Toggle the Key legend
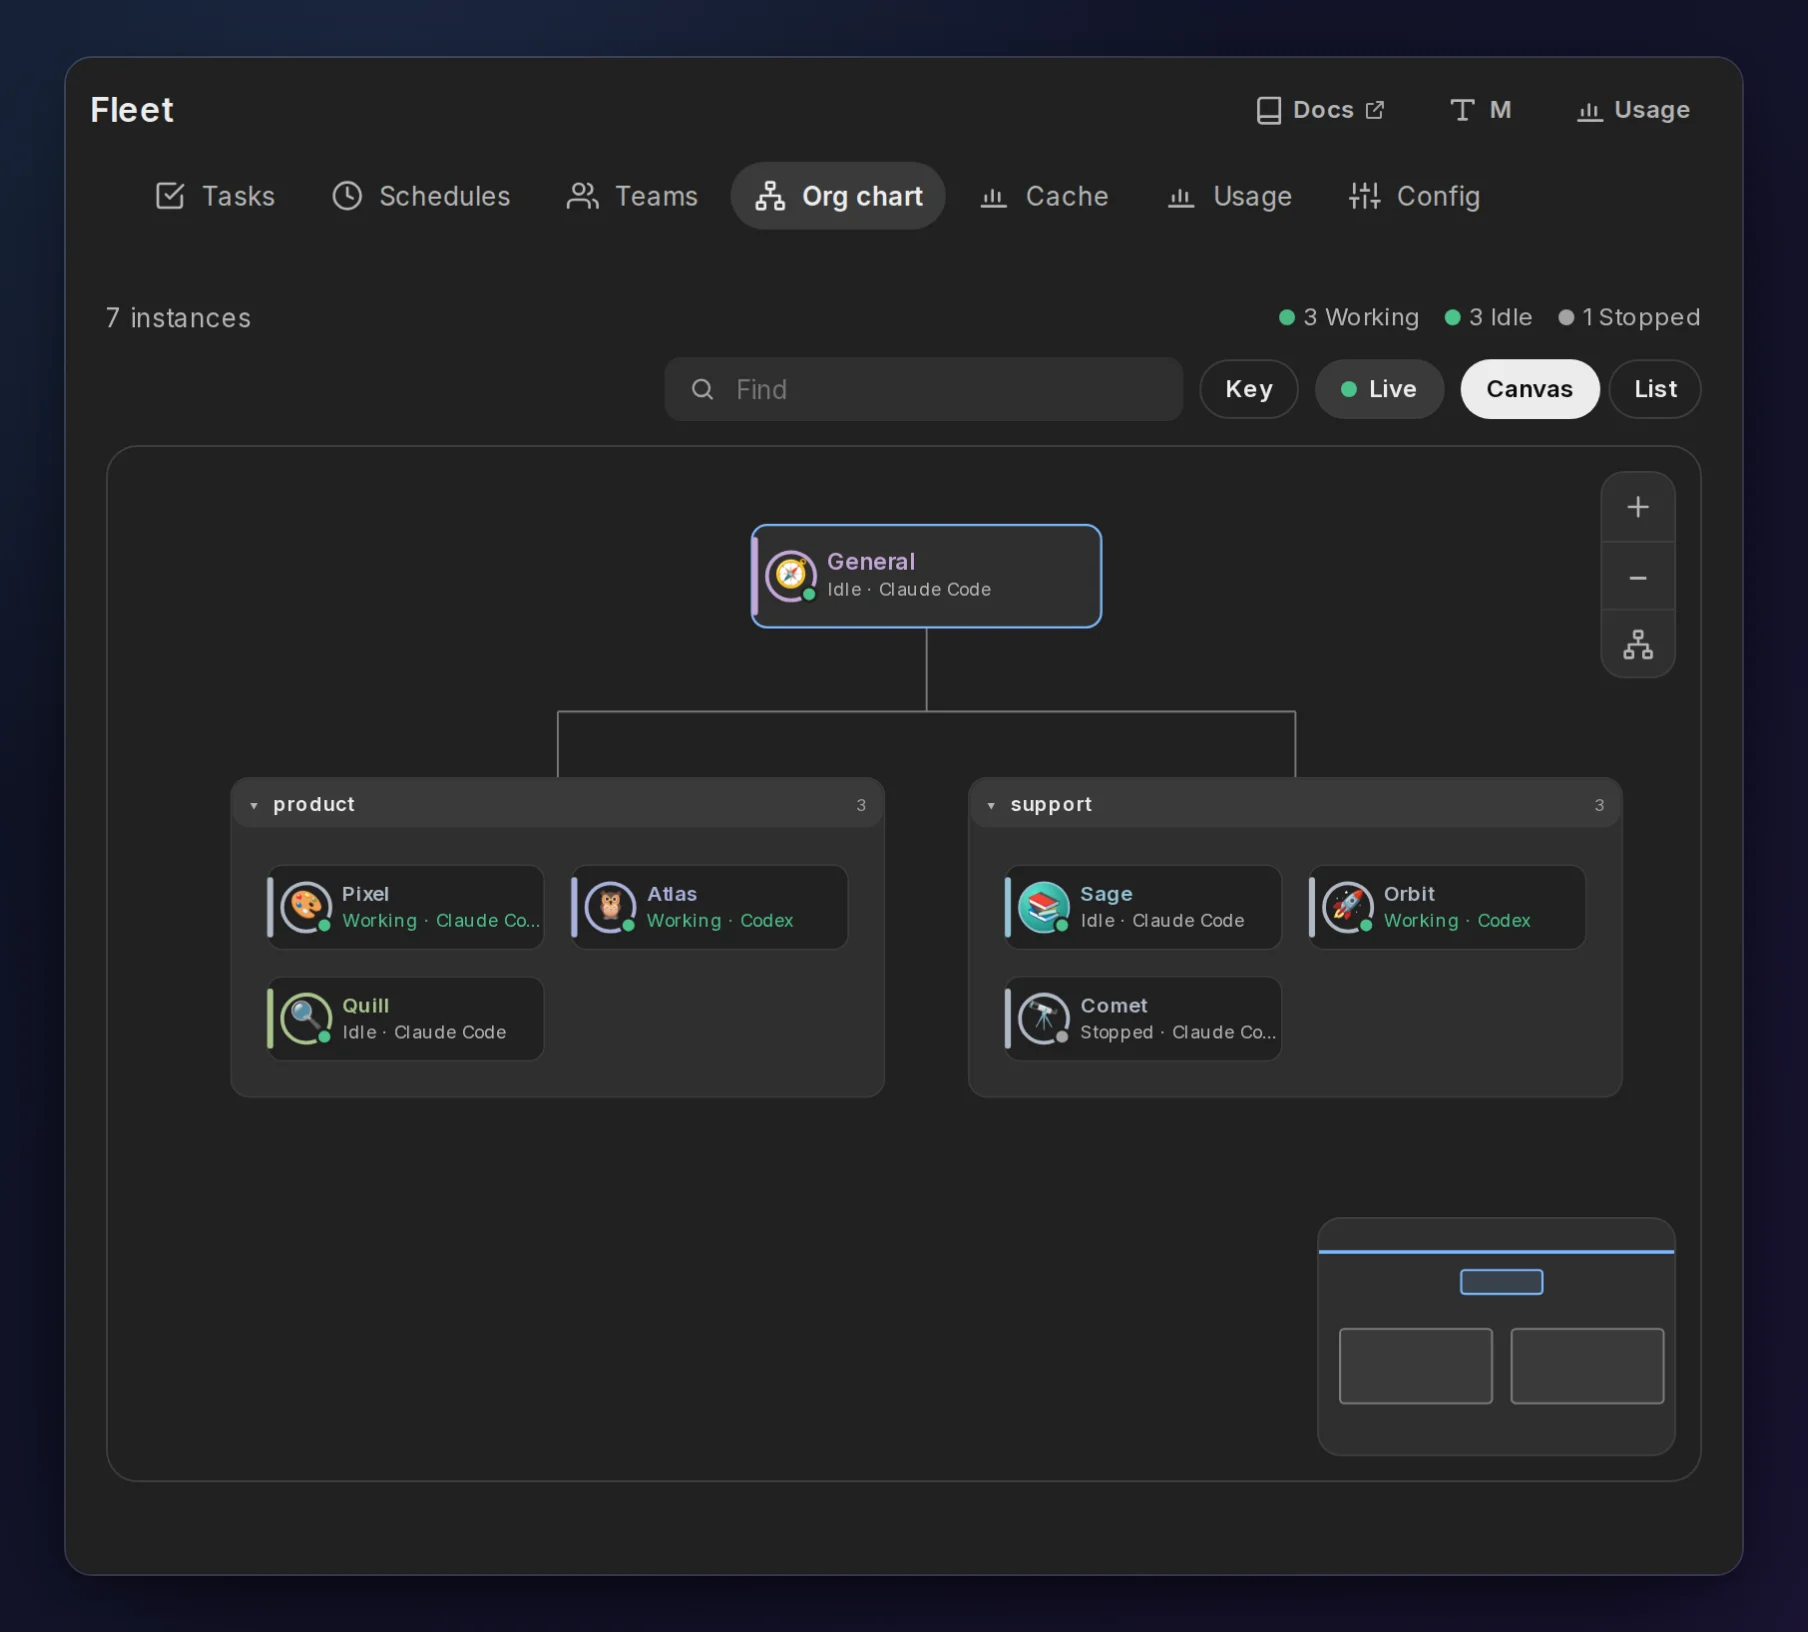 1249,389
